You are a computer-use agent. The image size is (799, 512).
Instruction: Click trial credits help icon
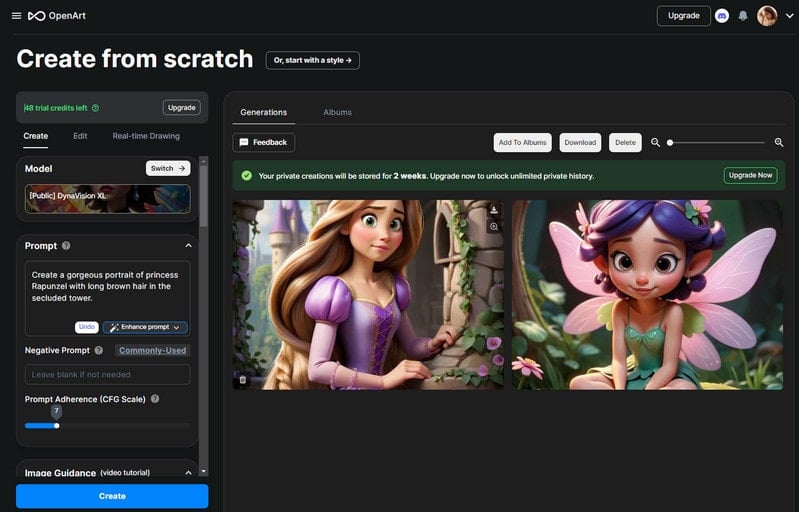tap(95, 108)
